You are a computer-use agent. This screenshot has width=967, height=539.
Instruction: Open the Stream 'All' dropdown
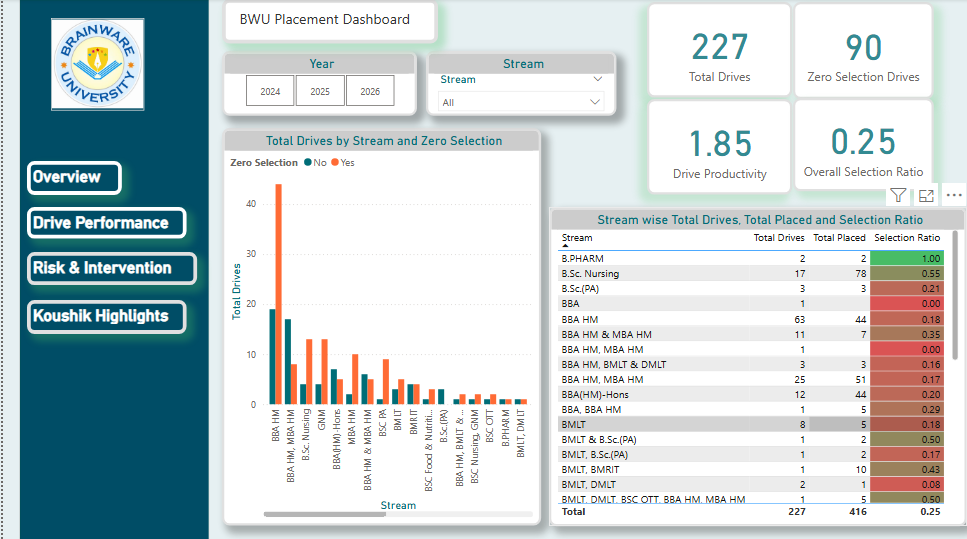point(521,102)
